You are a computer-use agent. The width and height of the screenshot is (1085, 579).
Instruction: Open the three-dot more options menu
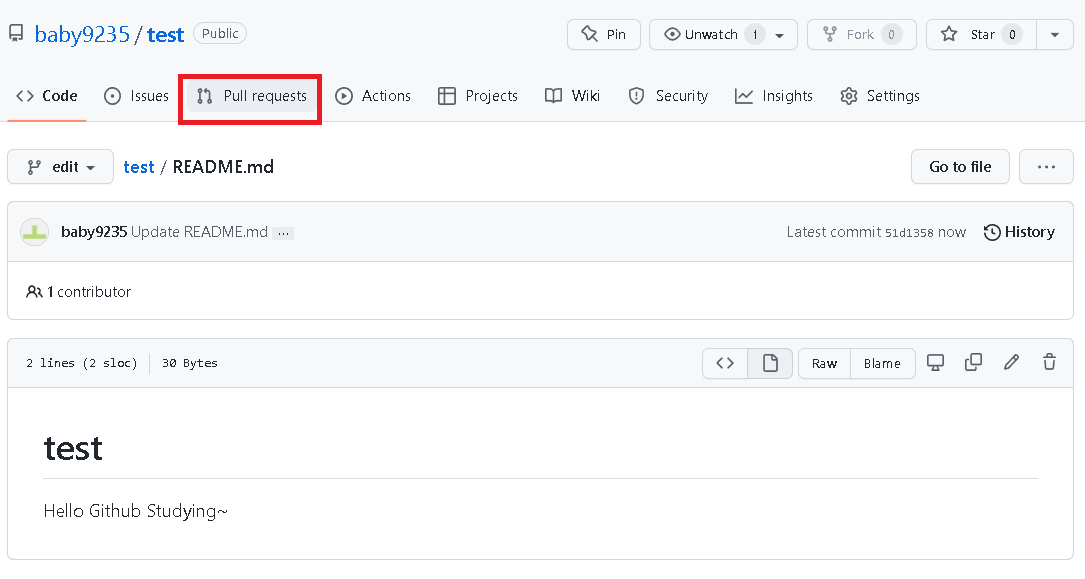click(x=1046, y=167)
